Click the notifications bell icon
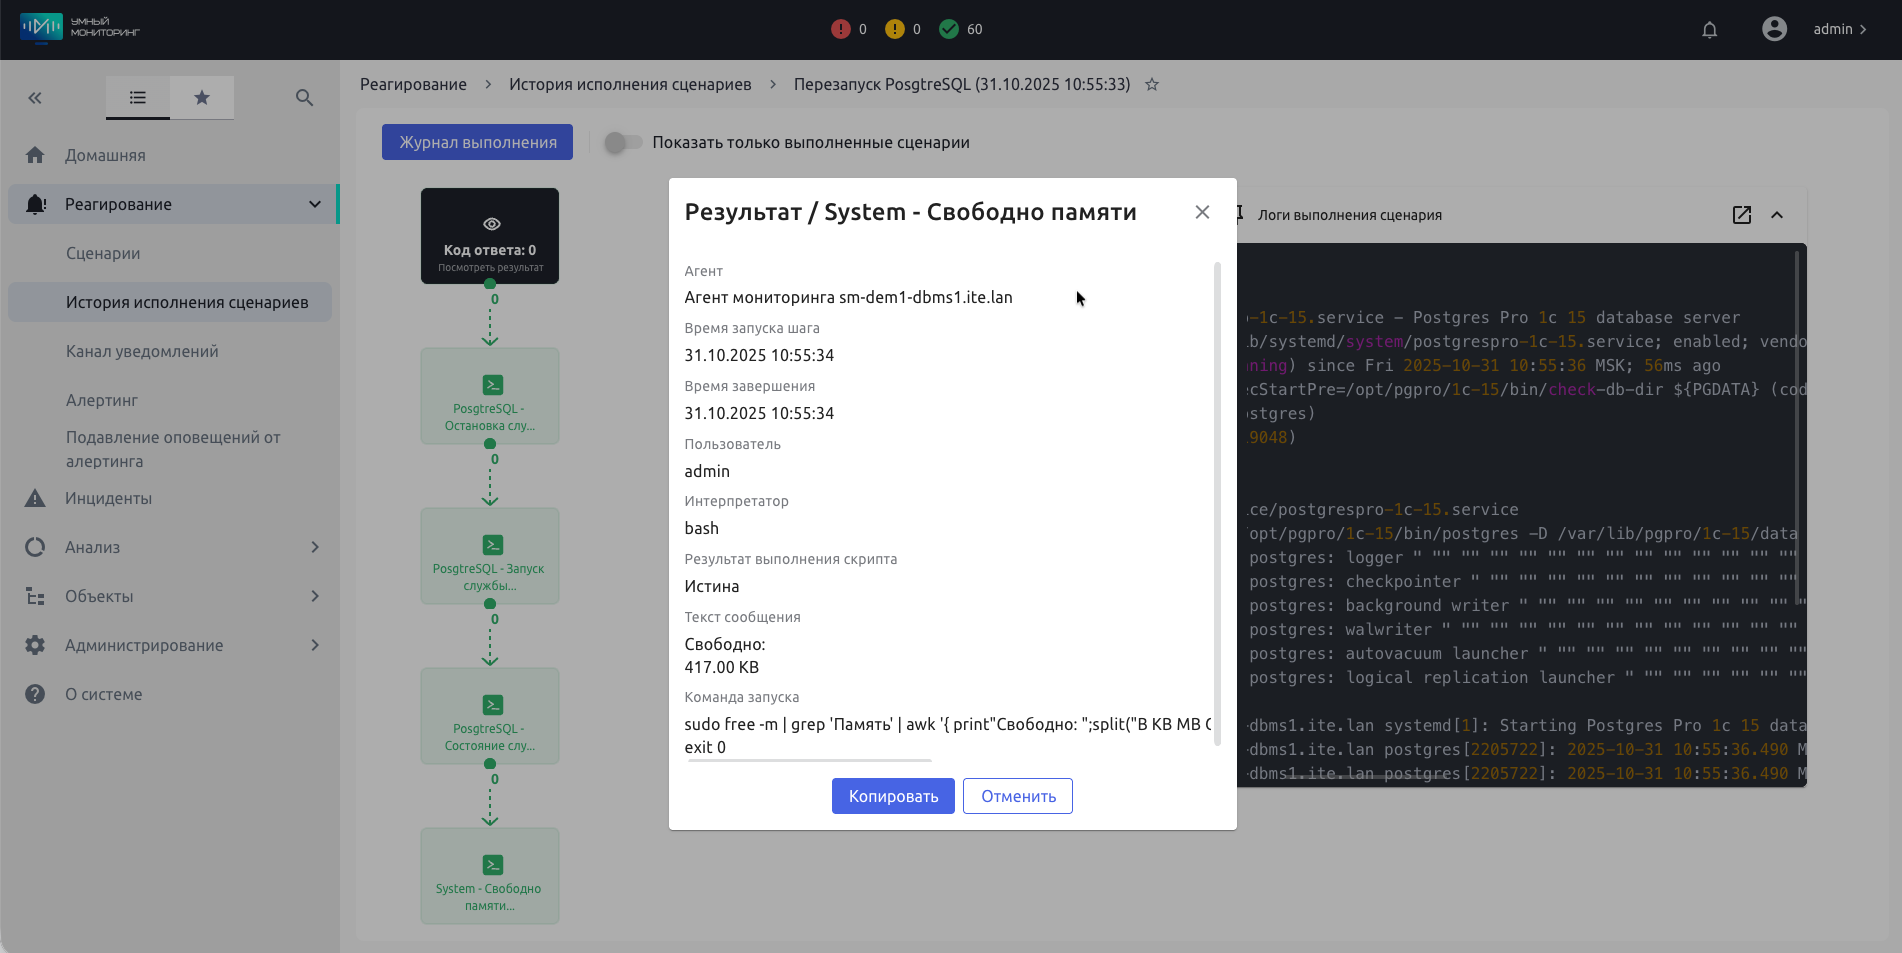The height and width of the screenshot is (953, 1902). 1709,30
